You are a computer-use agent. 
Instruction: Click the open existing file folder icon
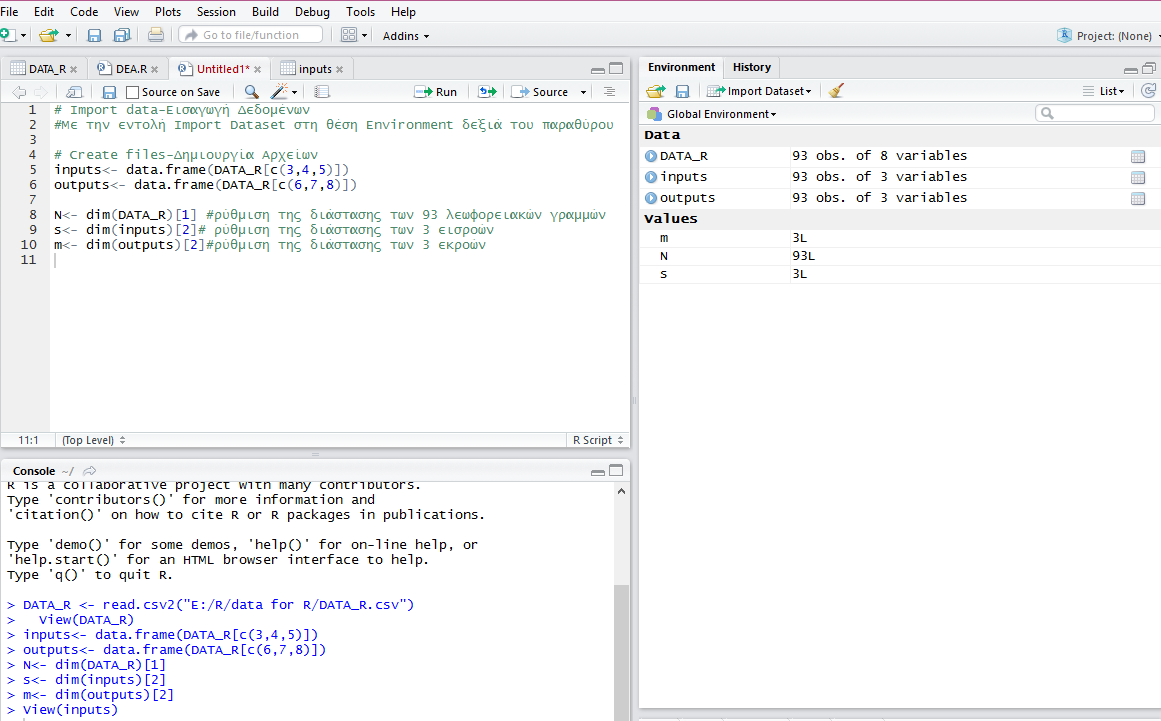click(49, 35)
